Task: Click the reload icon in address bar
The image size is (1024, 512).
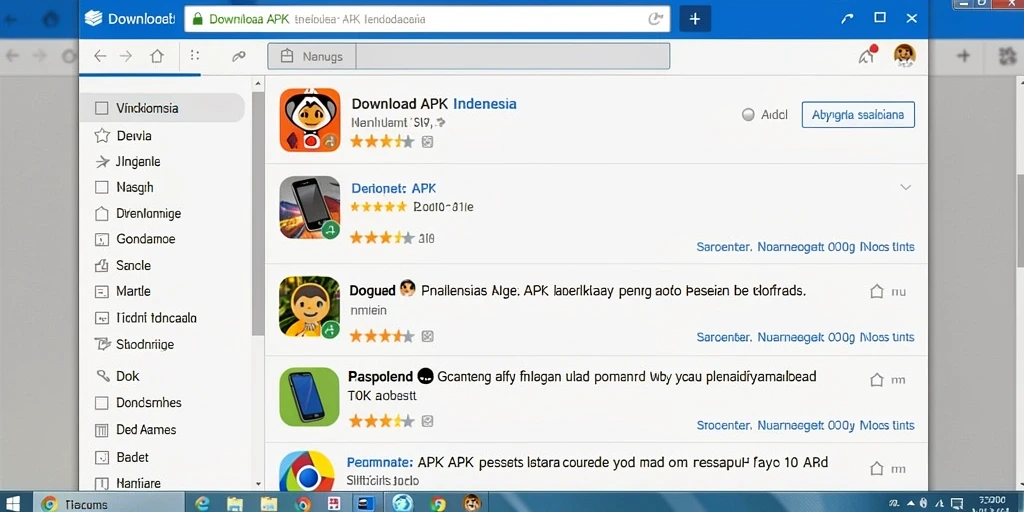Action: (655, 19)
